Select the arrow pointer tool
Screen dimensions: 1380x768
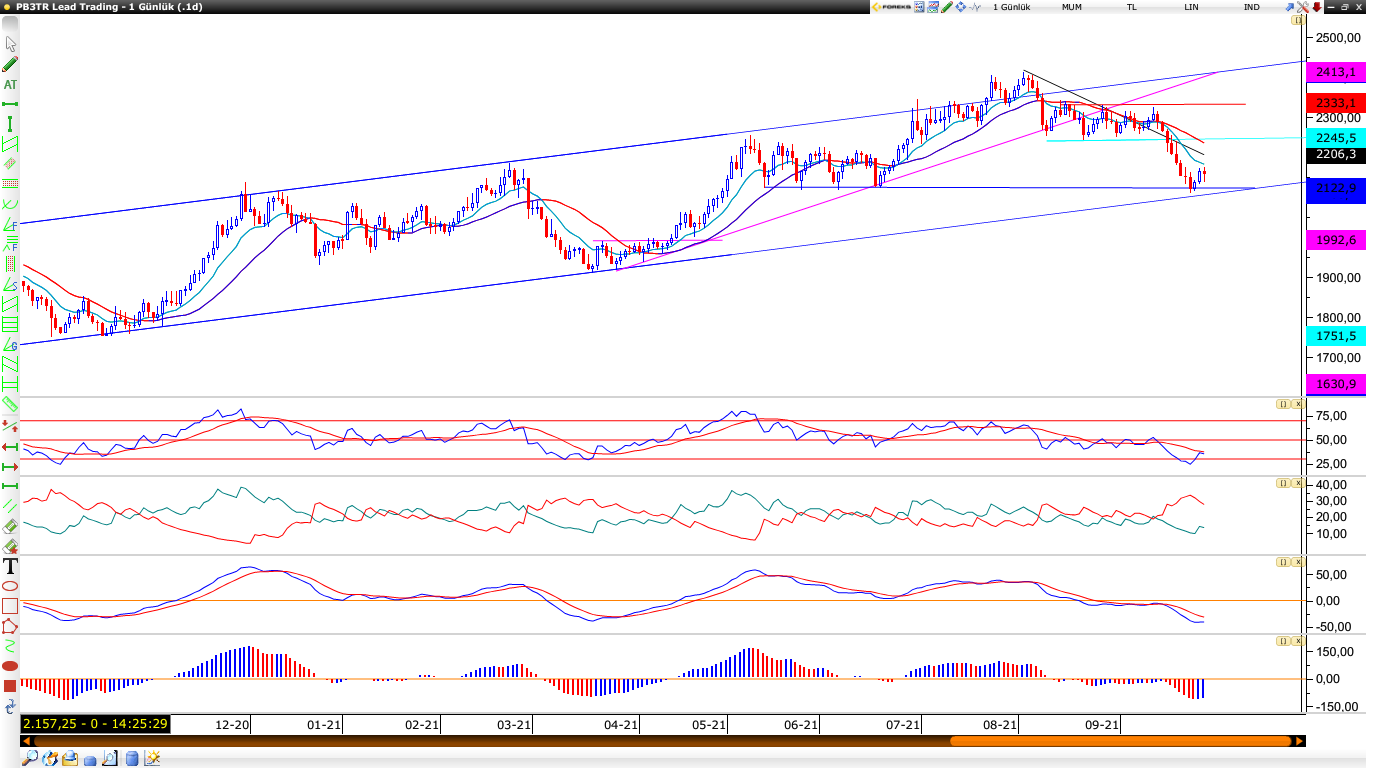point(11,44)
